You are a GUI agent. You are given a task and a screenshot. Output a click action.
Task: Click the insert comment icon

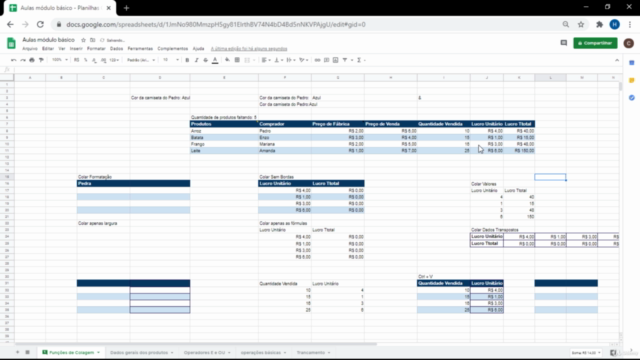tap(327, 60)
